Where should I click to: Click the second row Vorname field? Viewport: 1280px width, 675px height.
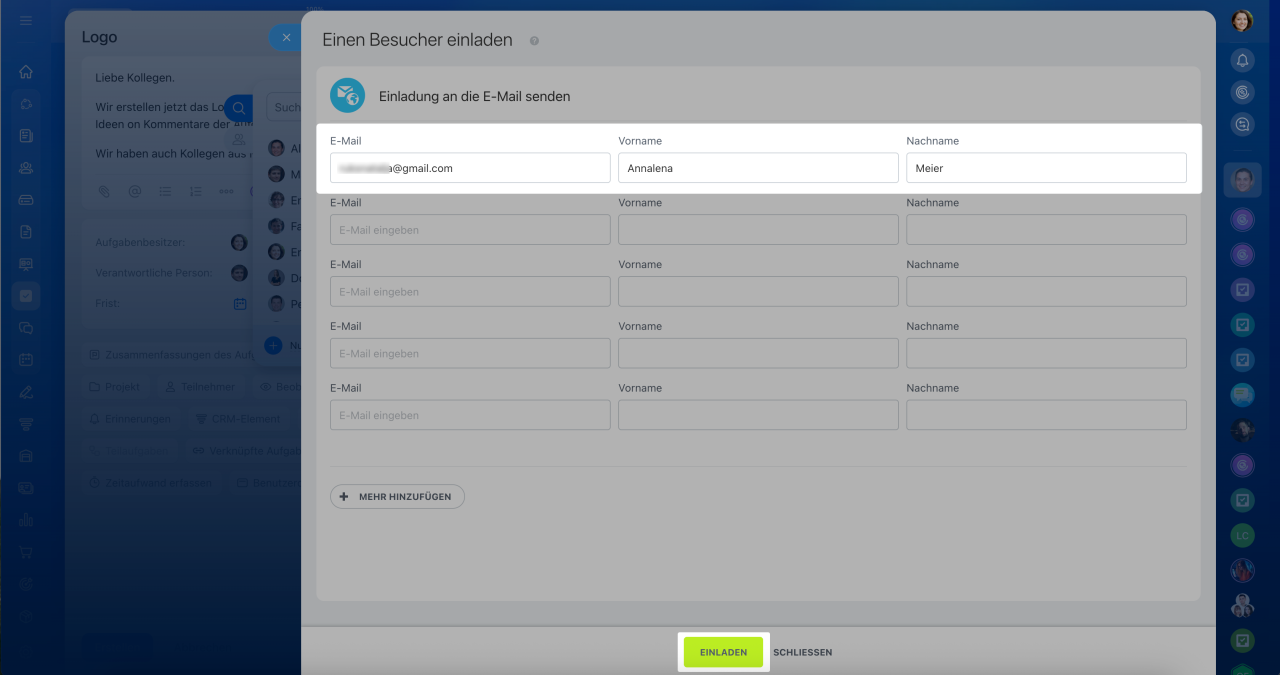pyautogui.click(x=758, y=230)
